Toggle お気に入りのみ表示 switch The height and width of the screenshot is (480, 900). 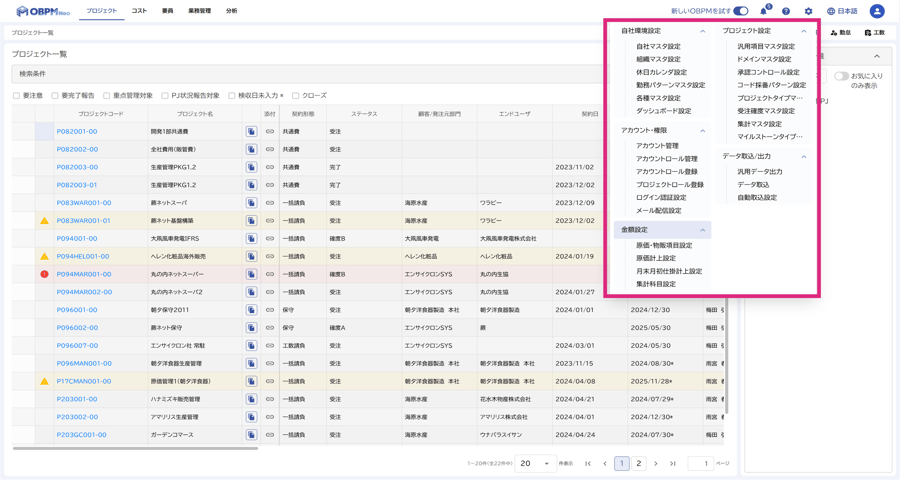tap(842, 76)
